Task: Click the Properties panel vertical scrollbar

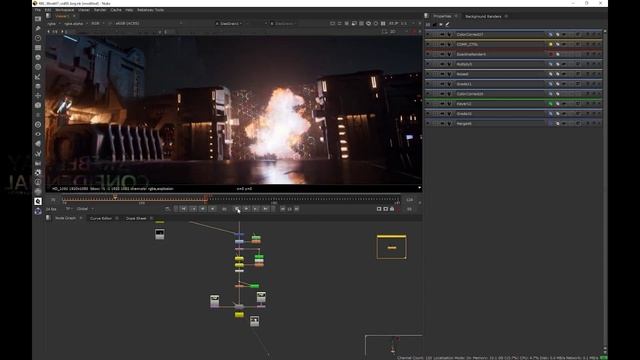Action: (x=605, y=190)
